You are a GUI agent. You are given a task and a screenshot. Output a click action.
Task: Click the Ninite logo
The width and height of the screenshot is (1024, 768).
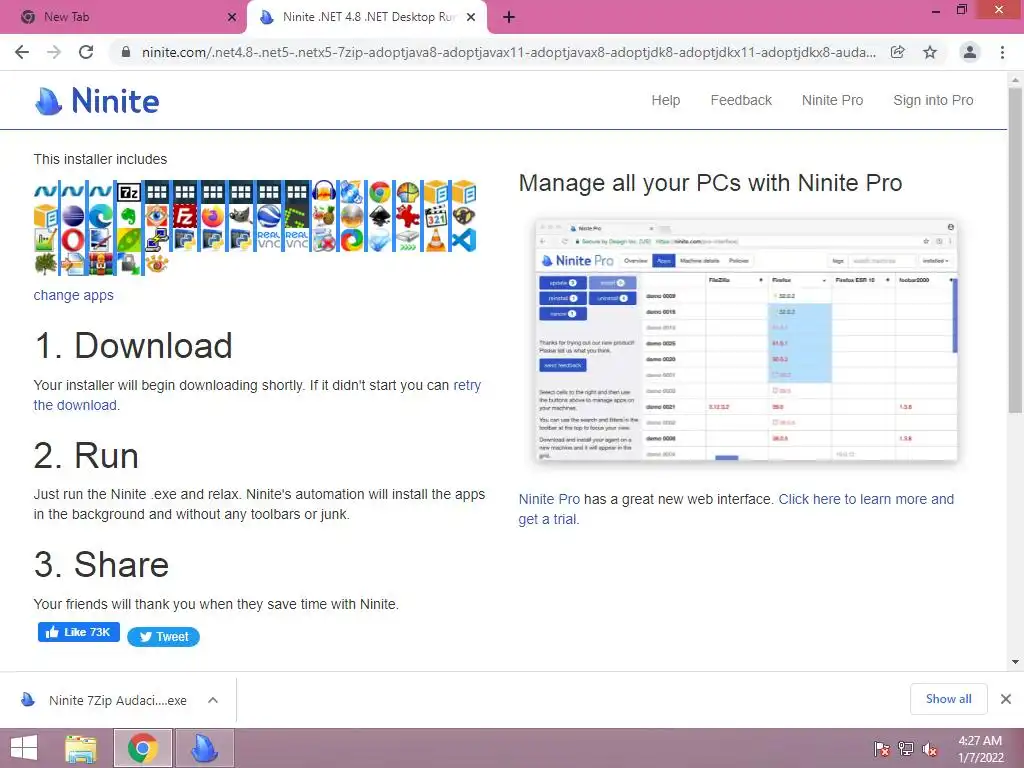[97, 101]
